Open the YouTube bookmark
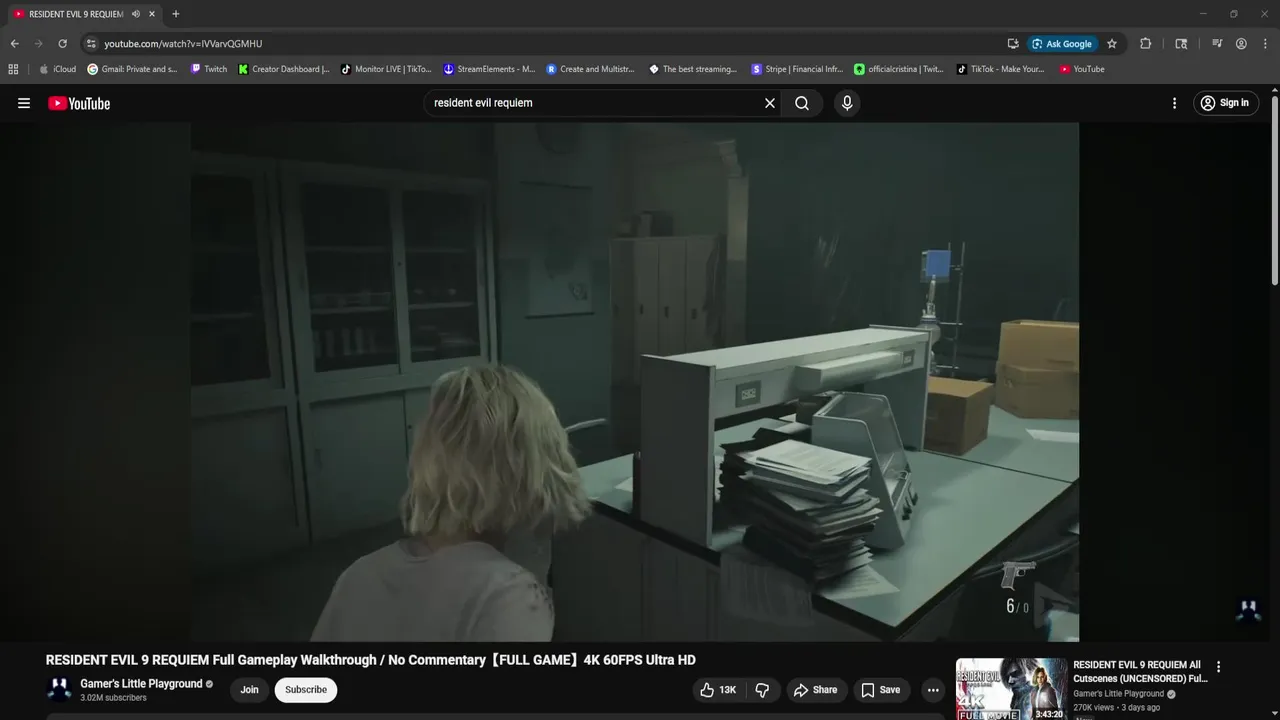Viewport: 1280px width, 720px height. point(1082,69)
